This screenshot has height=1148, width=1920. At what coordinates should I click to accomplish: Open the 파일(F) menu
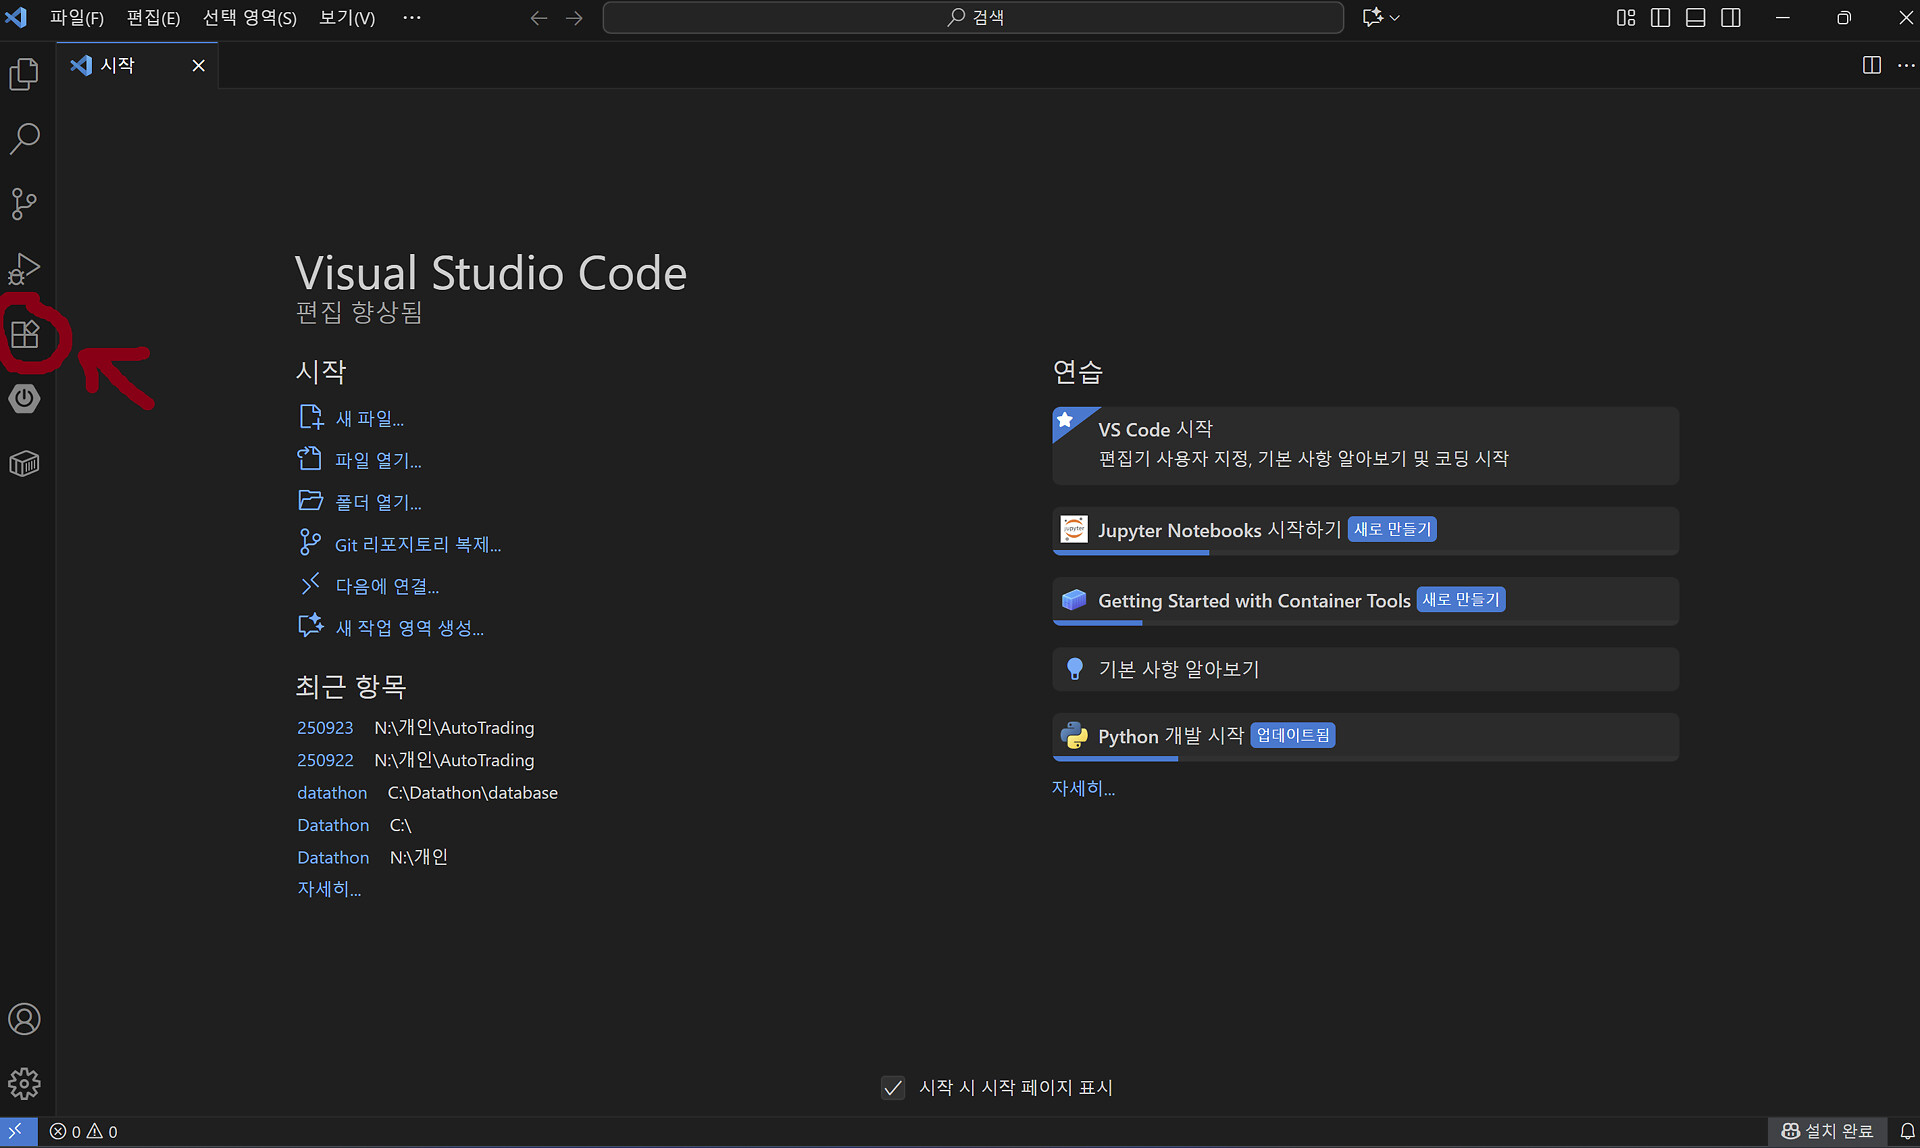(77, 18)
